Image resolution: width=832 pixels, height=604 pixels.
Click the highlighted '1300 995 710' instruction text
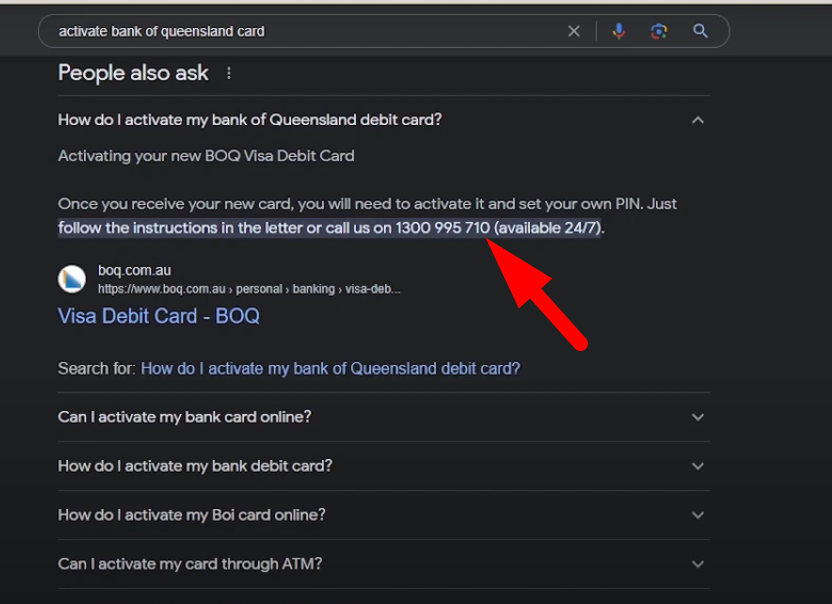pos(331,228)
